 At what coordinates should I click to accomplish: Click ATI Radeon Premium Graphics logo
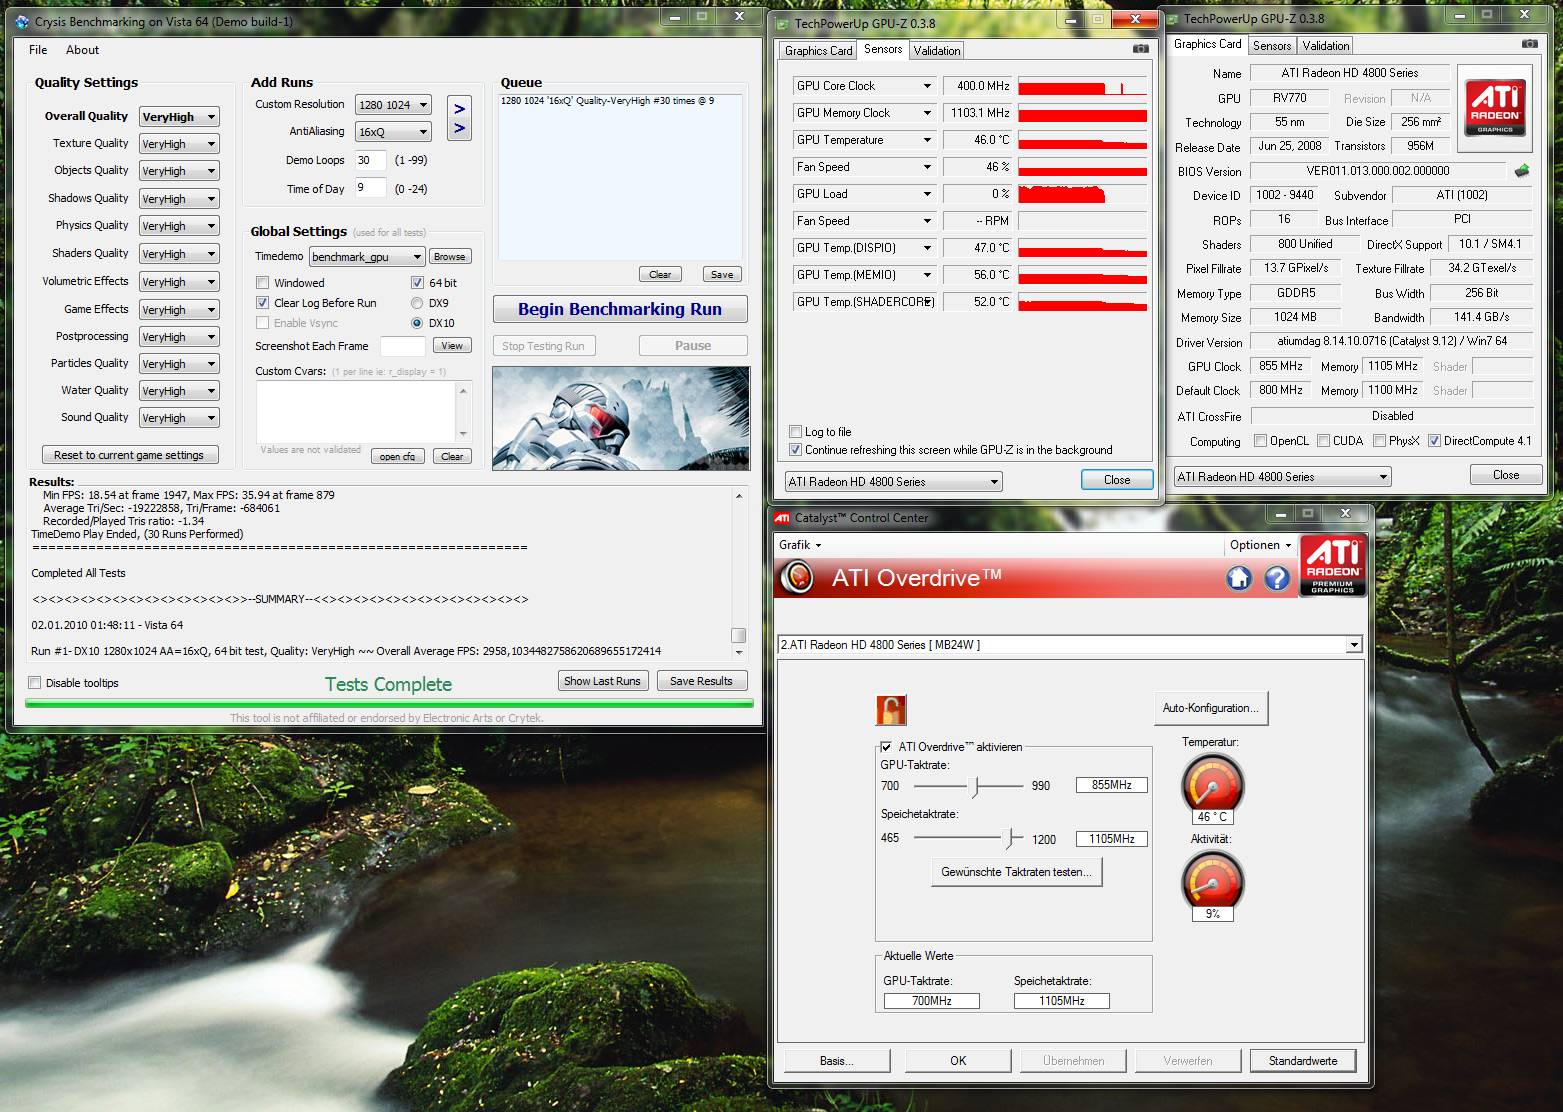click(x=1333, y=566)
